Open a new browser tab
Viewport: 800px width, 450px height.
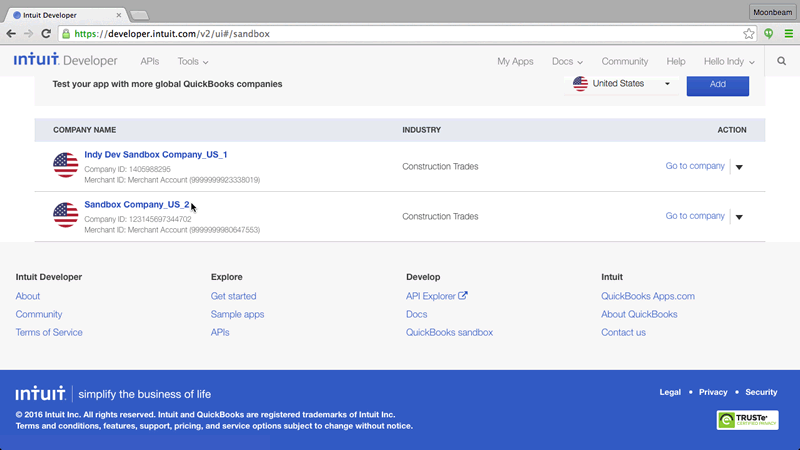(x=139, y=16)
